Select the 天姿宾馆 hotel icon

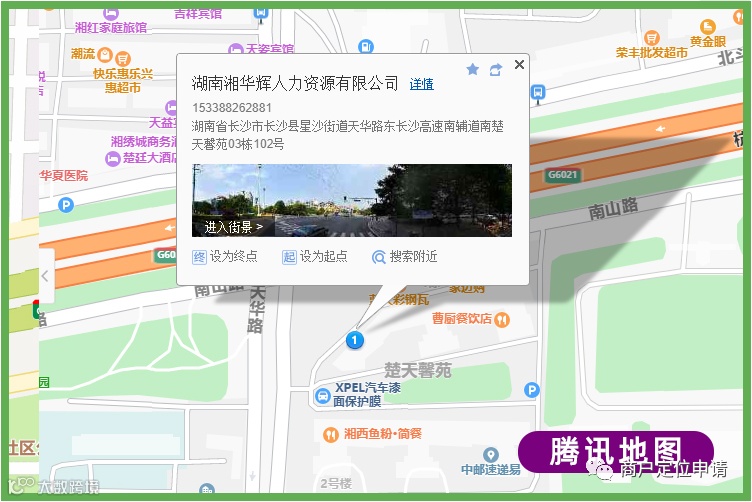pyautogui.click(x=235, y=49)
